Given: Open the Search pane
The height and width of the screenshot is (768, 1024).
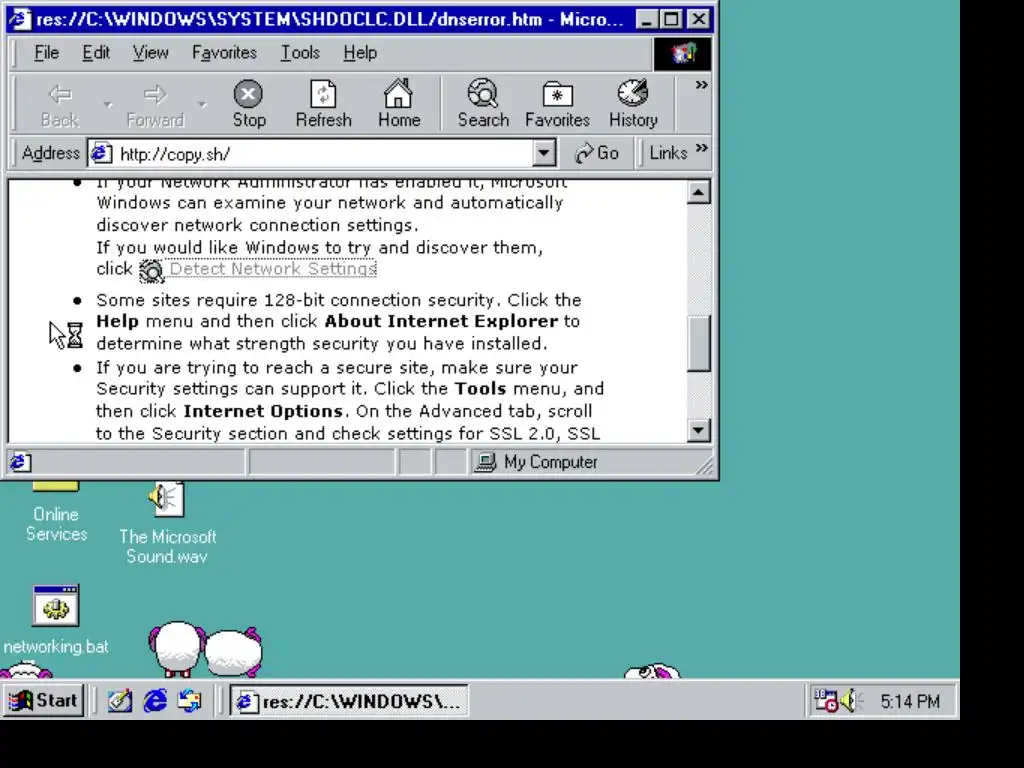Looking at the screenshot, I should (x=483, y=104).
